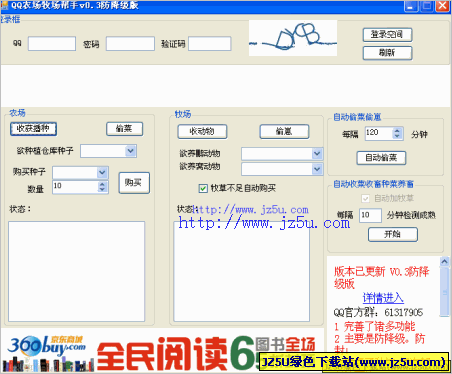The image size is (452, 374).
Task: Click the 登录空间 login button
Action: 387,35
